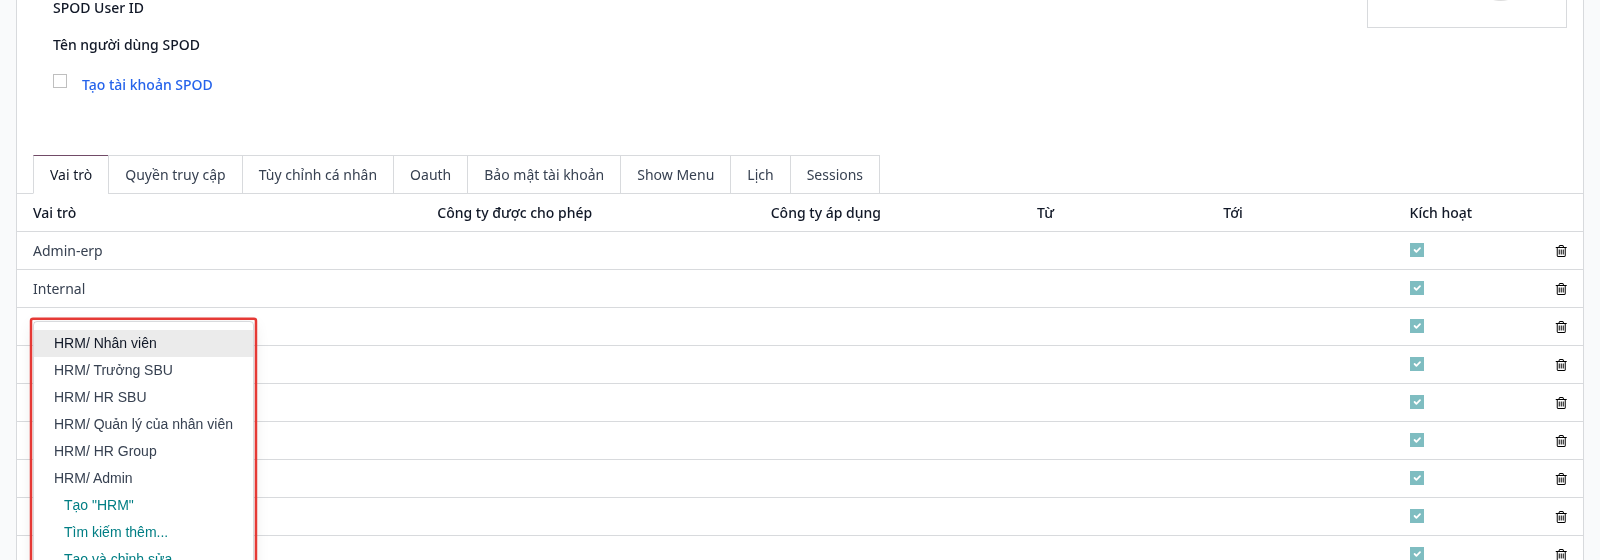Click Tạo và chỉnh sửa option
The width and height of the screenshot is (1600, 560).
pyautogui.click(x=144, y=554)
